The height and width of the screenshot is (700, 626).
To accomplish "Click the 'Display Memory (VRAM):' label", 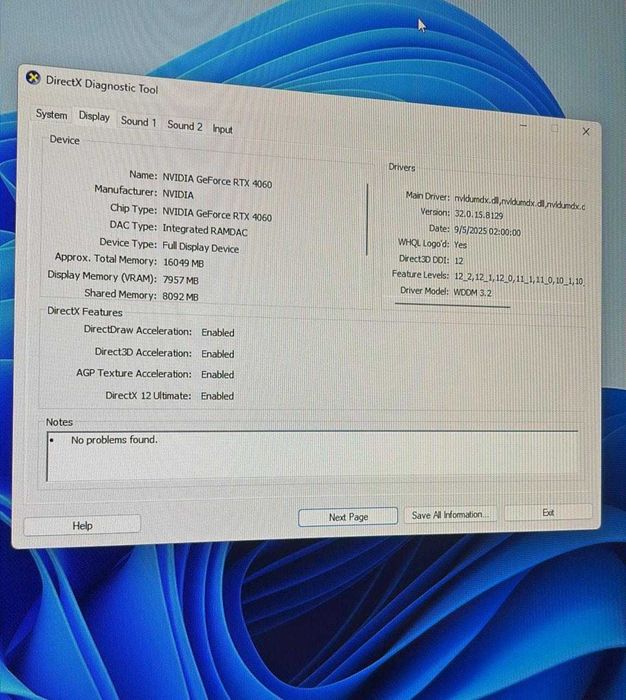I will coord(102,276).
